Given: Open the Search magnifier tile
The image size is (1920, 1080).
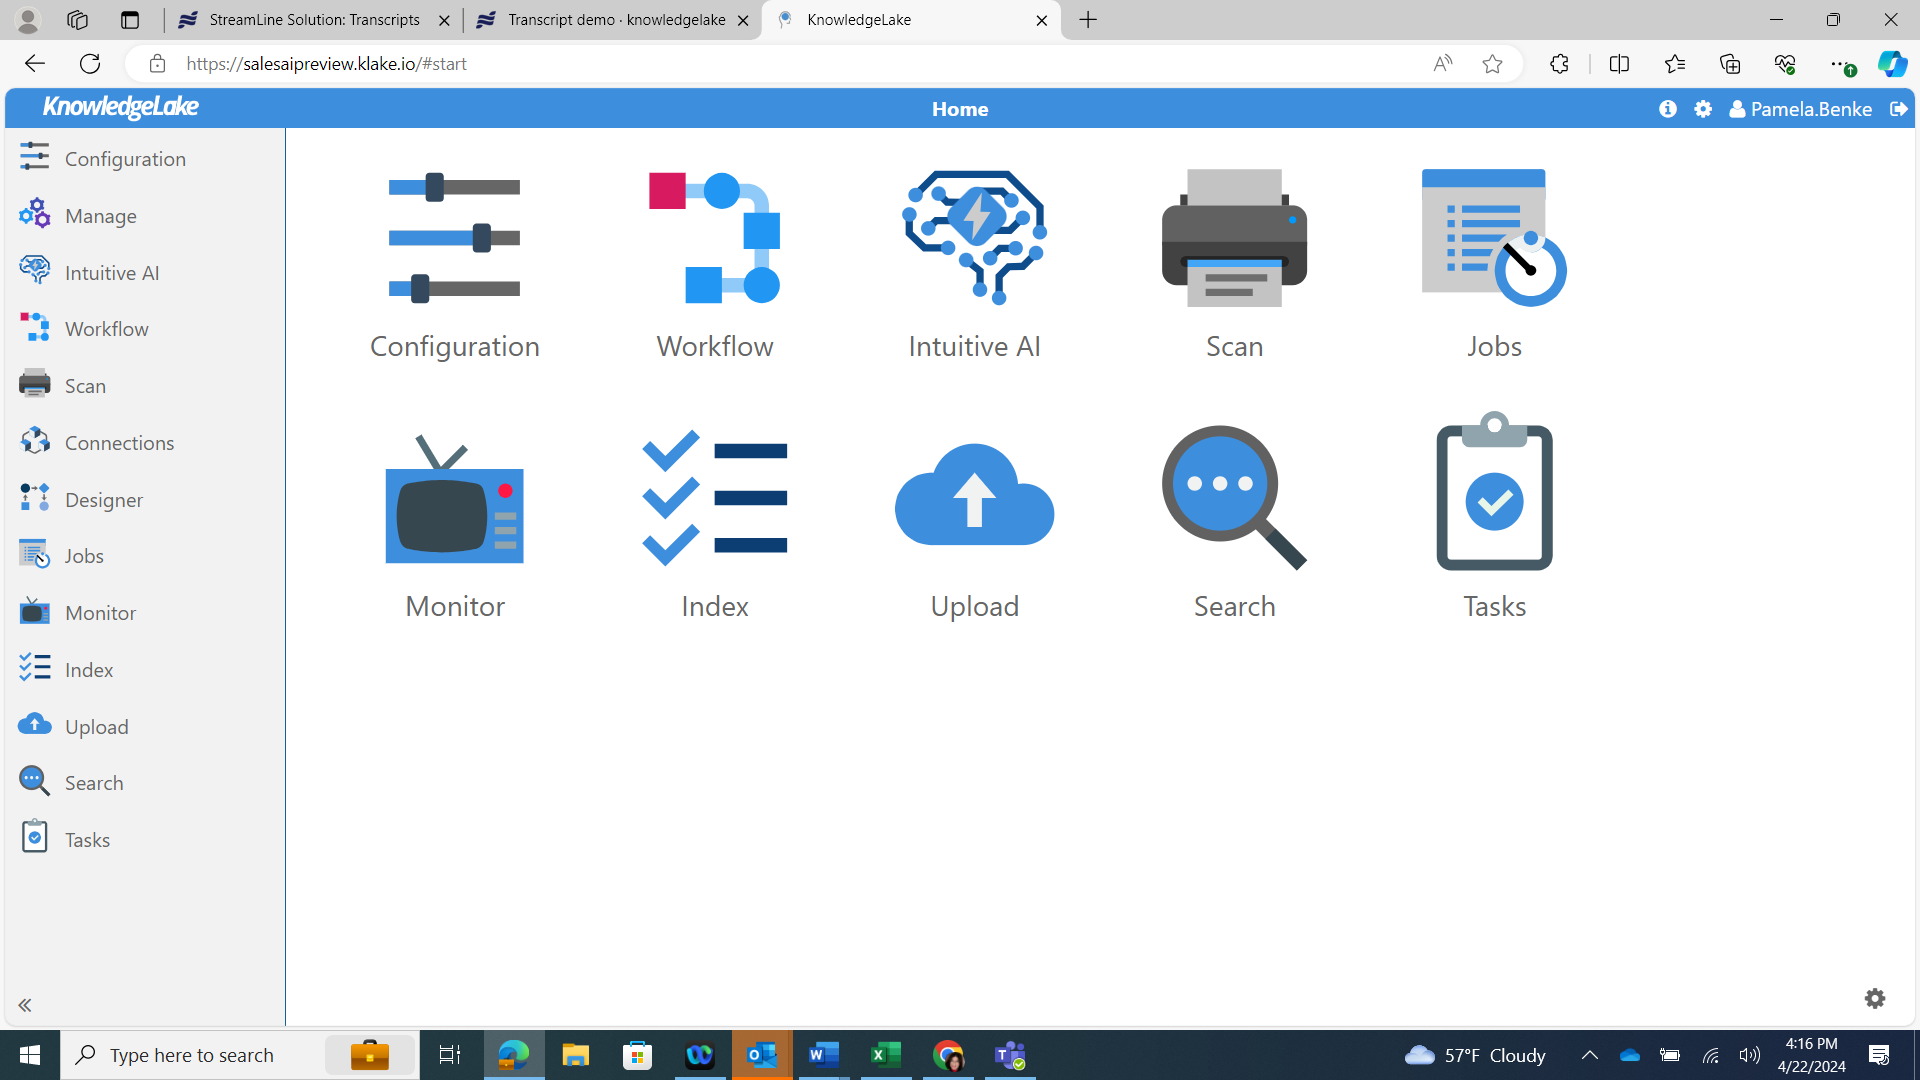Looking at the screenshot, I should pyautogui.click(x=1234, y=522).
